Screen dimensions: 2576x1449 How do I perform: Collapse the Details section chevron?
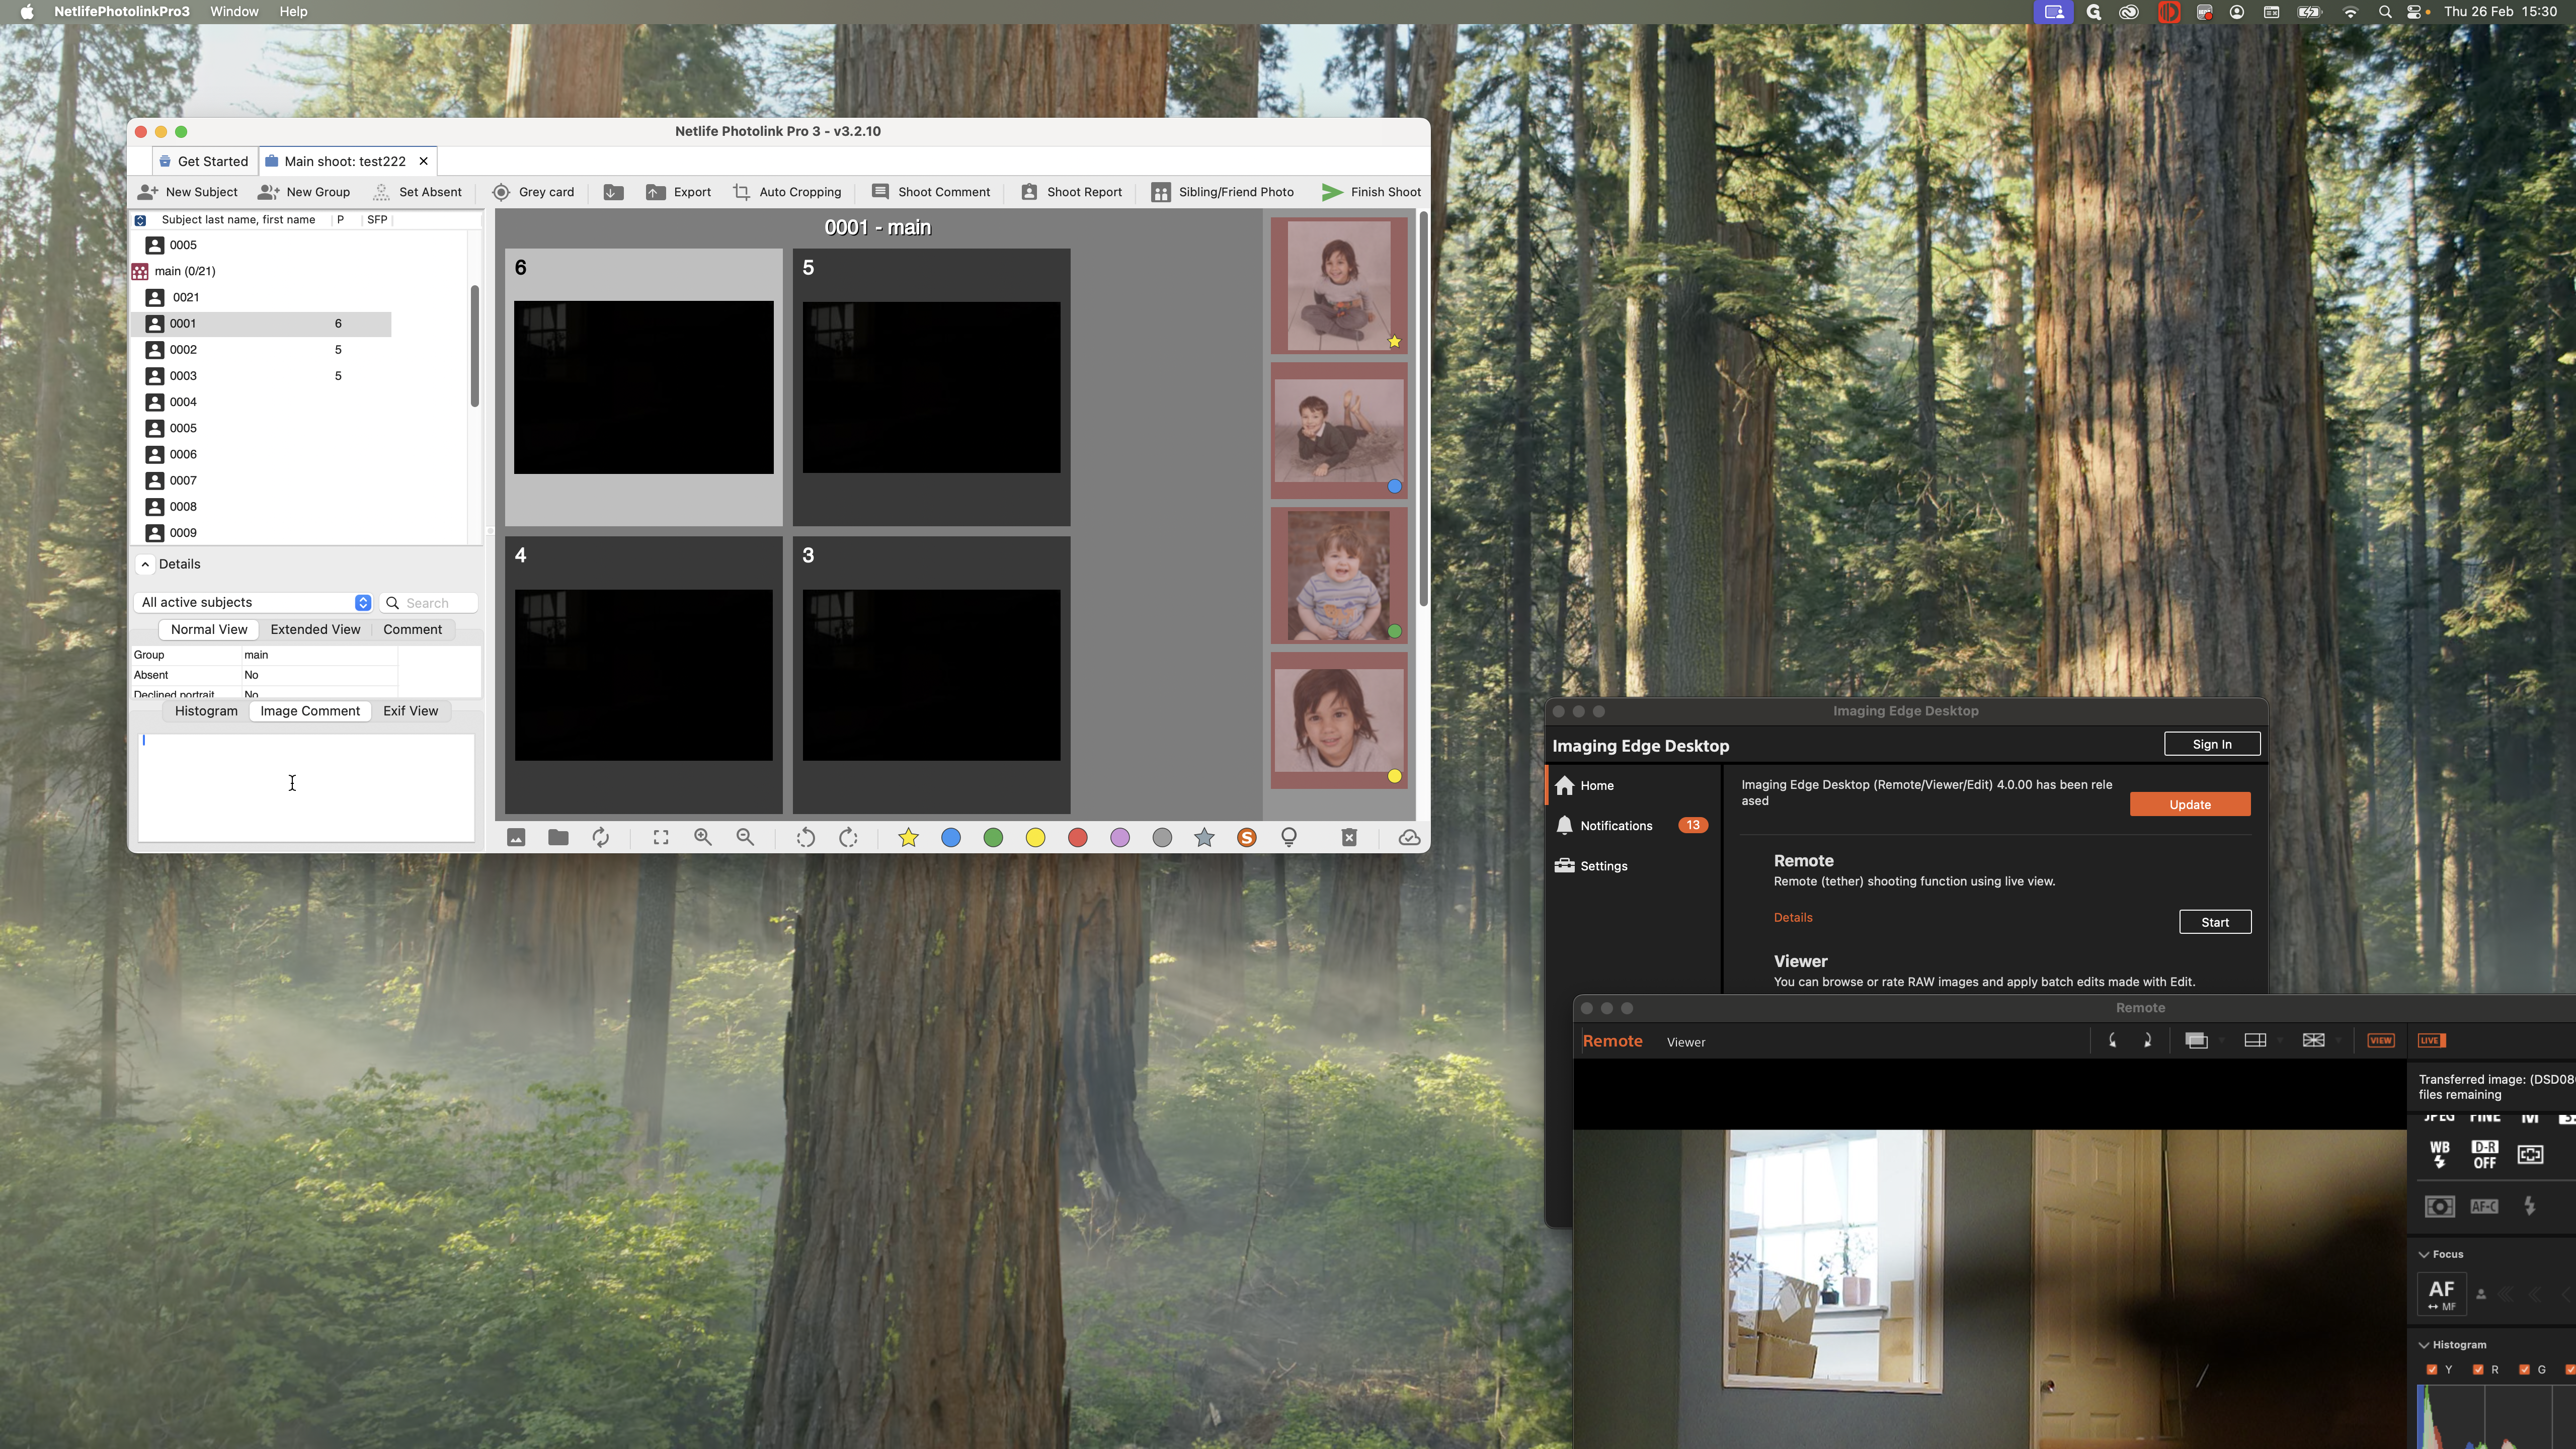tap(146, 564)
